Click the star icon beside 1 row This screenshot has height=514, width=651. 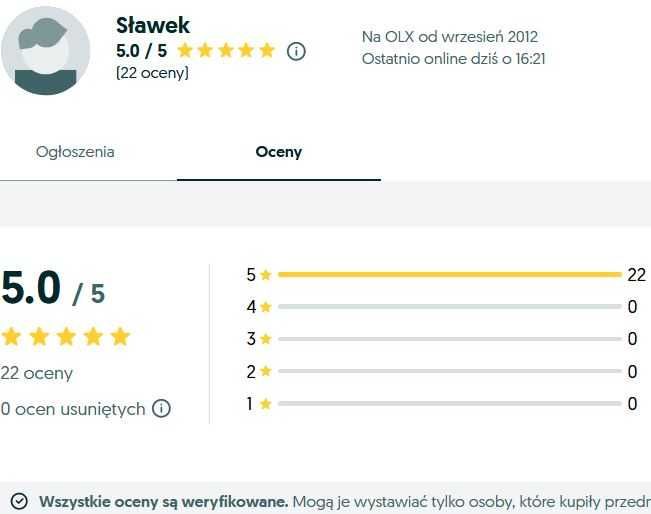point(266,403)
